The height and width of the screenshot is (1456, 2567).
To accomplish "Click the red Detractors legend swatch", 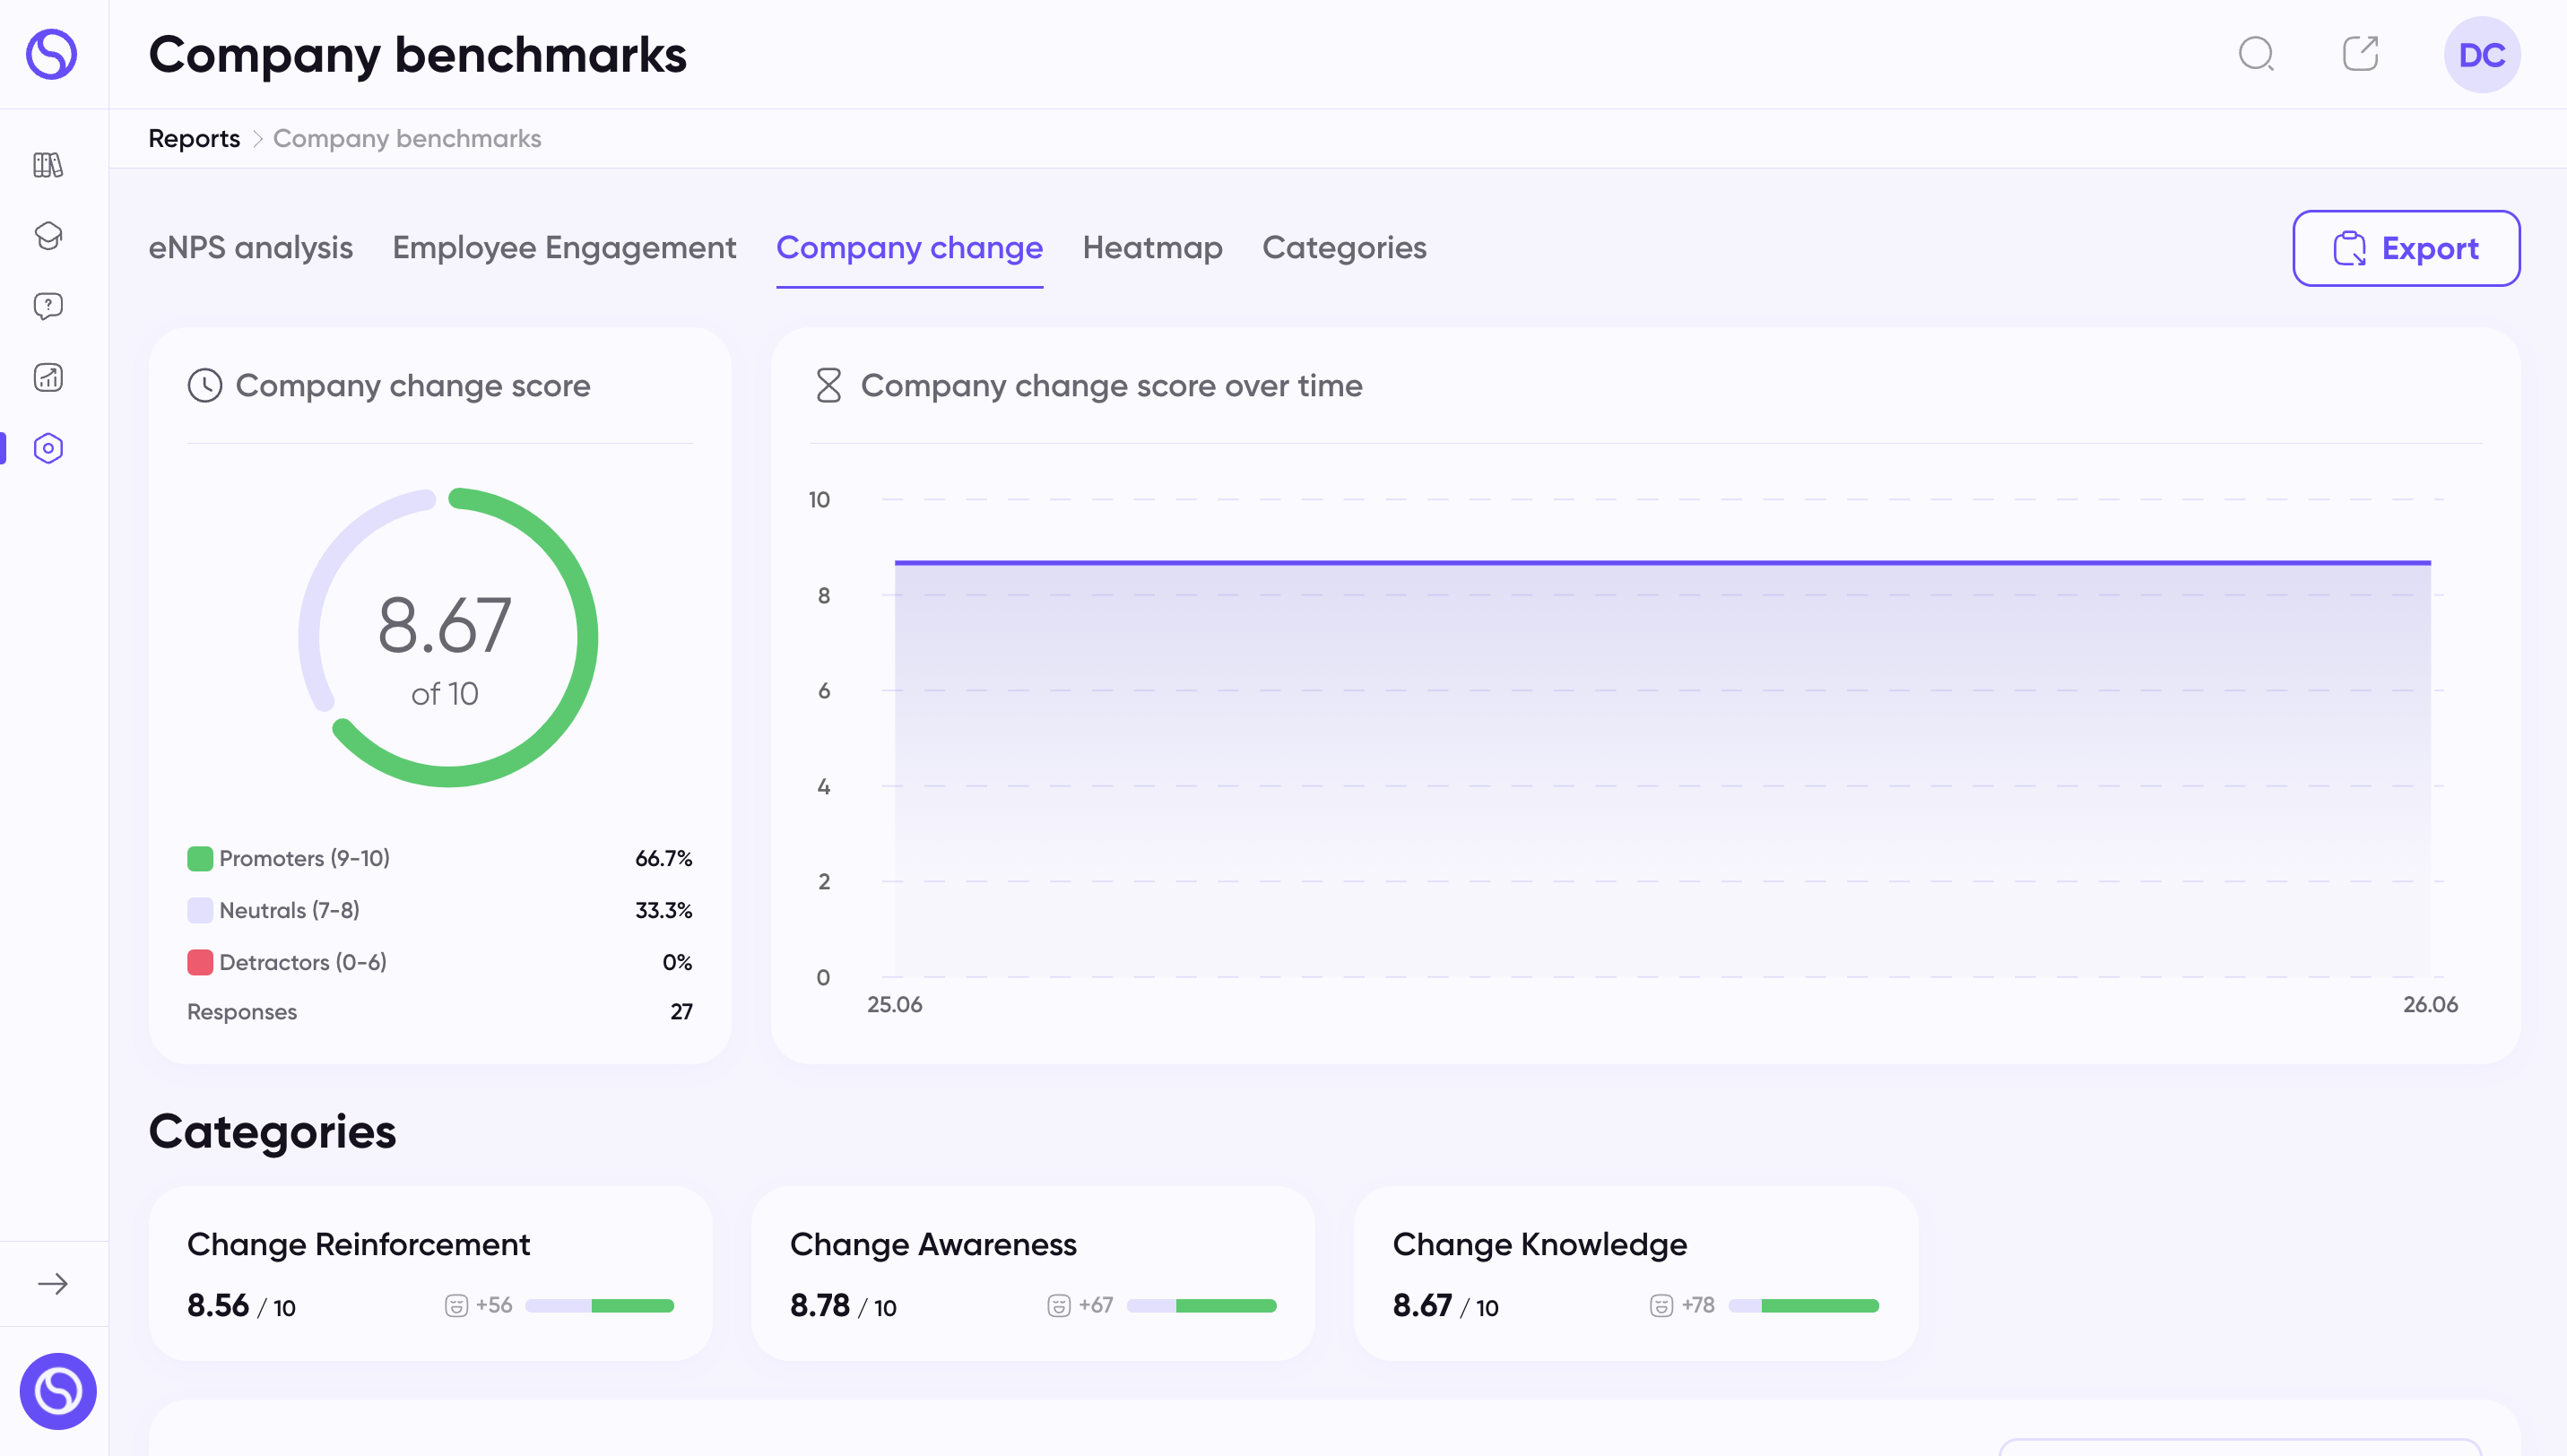I will click(x=200, y=963).
